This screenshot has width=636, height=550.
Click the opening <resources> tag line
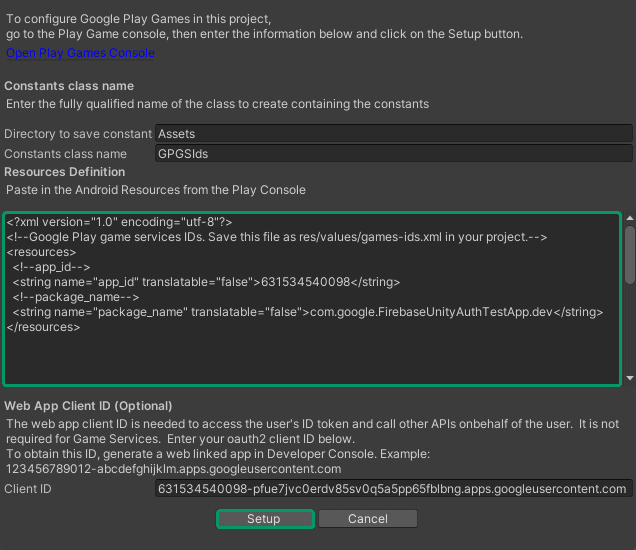click(41, 252)
